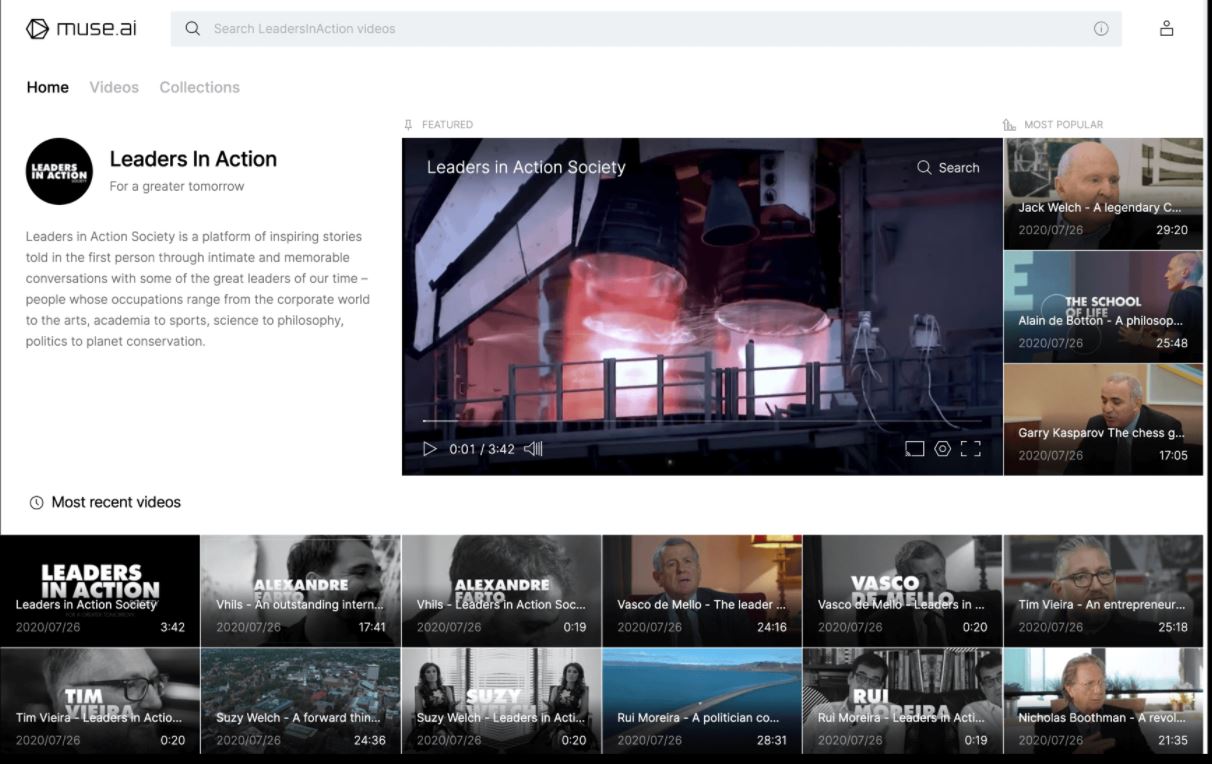Open Vhils - An outstanding intern... video
The width and height of the screenshot is (1212, 764).
point(301,590)
